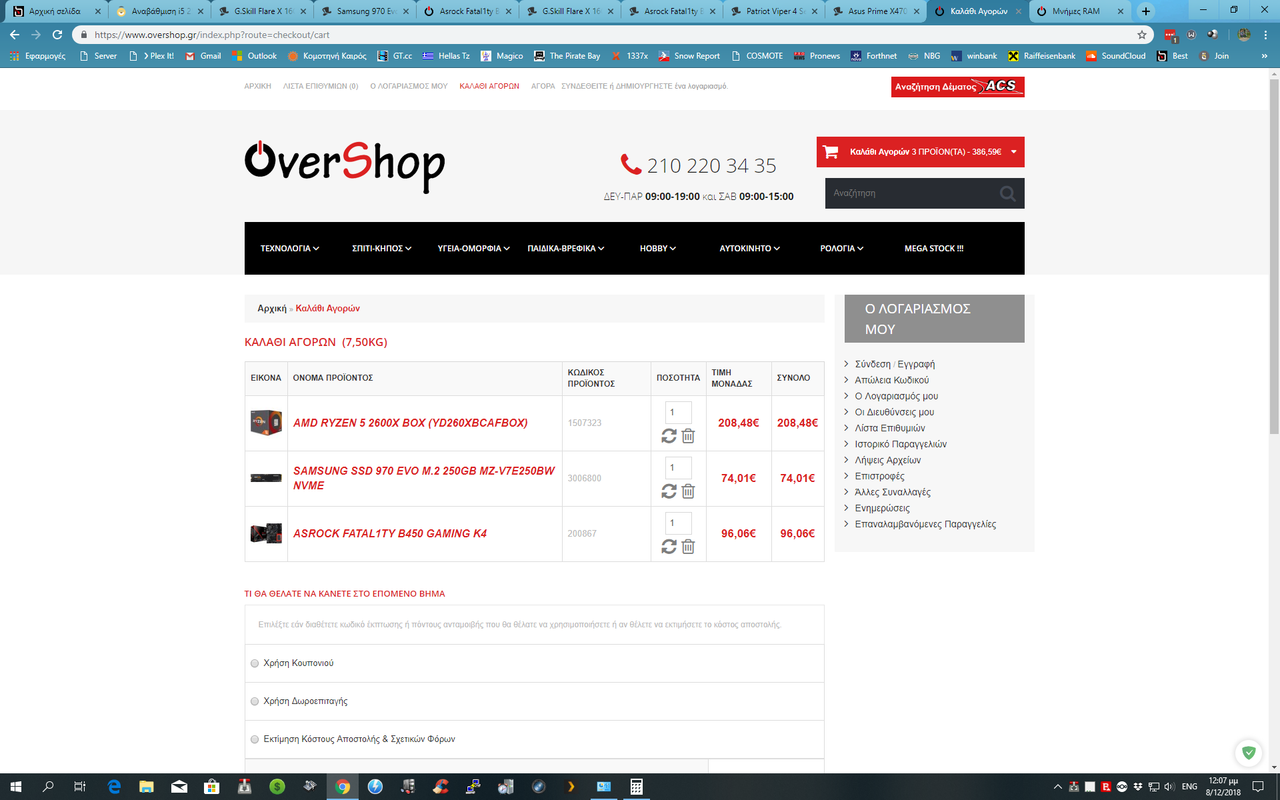
Task: Click the search magnifier icon in site search
Action: 1007,194
